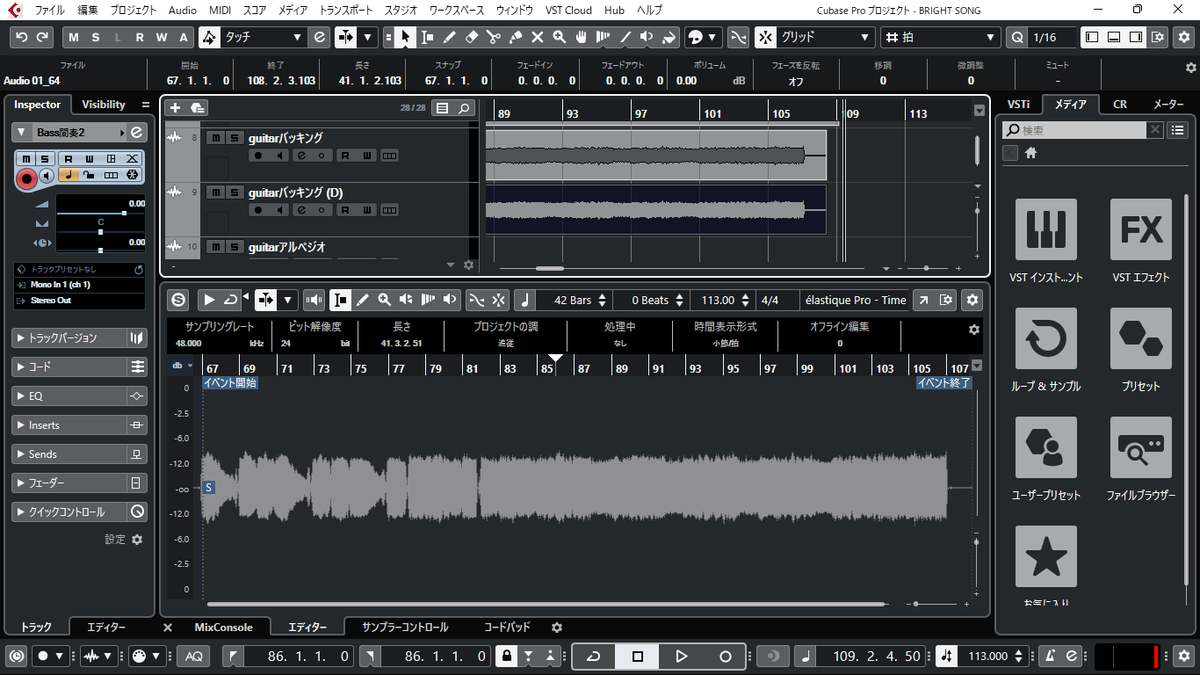Select the Split scissors tool
The height and width of the screenshot is (675, 1200).
[x=493, y=37]
